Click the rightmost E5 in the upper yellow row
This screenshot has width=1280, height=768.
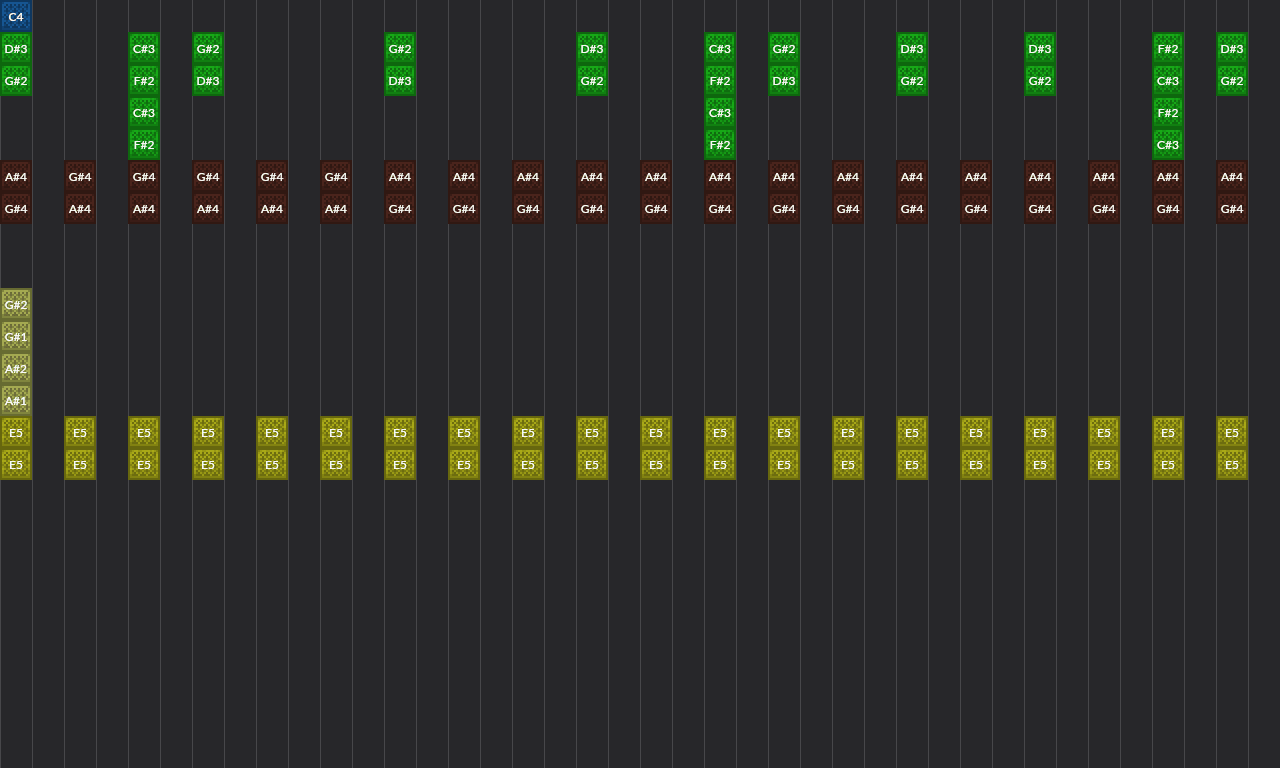(1232, 433)
